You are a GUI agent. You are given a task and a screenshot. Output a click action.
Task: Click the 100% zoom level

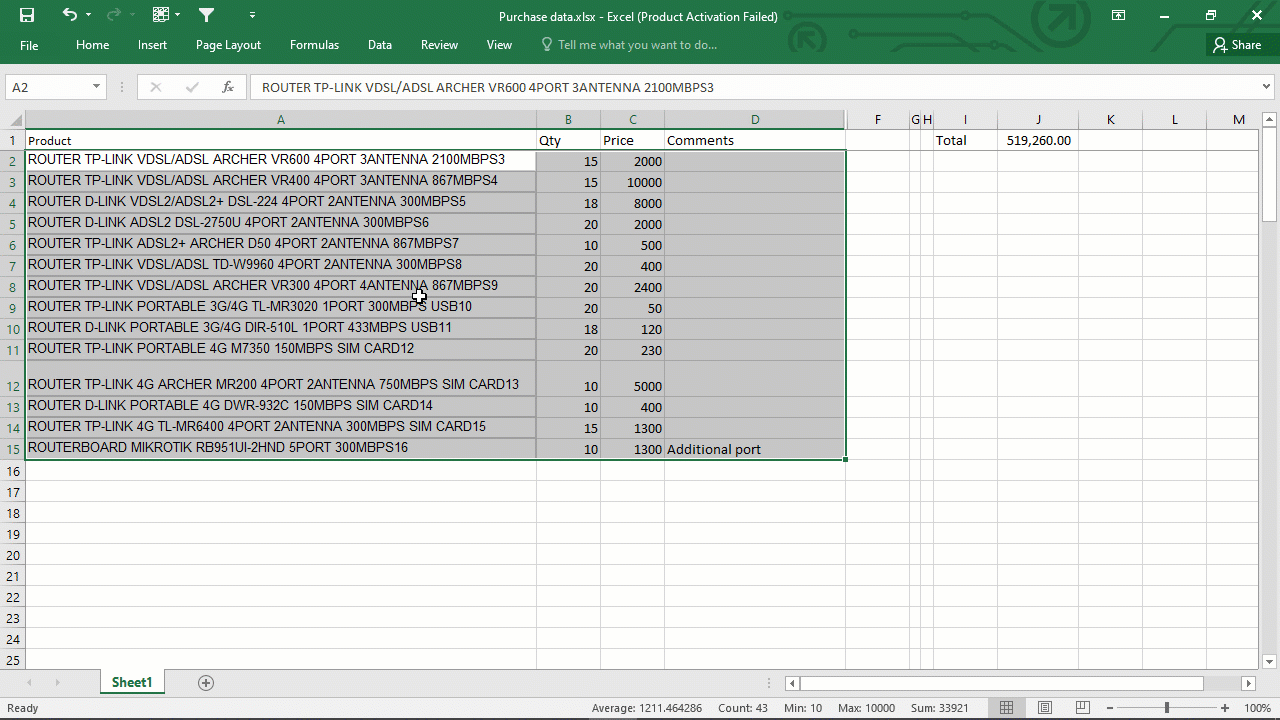click(1257, 708)
